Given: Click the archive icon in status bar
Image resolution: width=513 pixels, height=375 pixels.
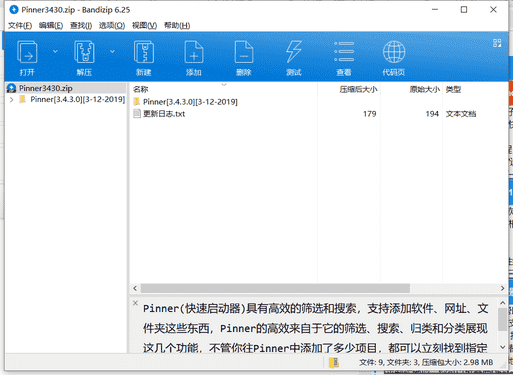Looking at the screenshot, I should pyautogui.click(x=334, y=362).
